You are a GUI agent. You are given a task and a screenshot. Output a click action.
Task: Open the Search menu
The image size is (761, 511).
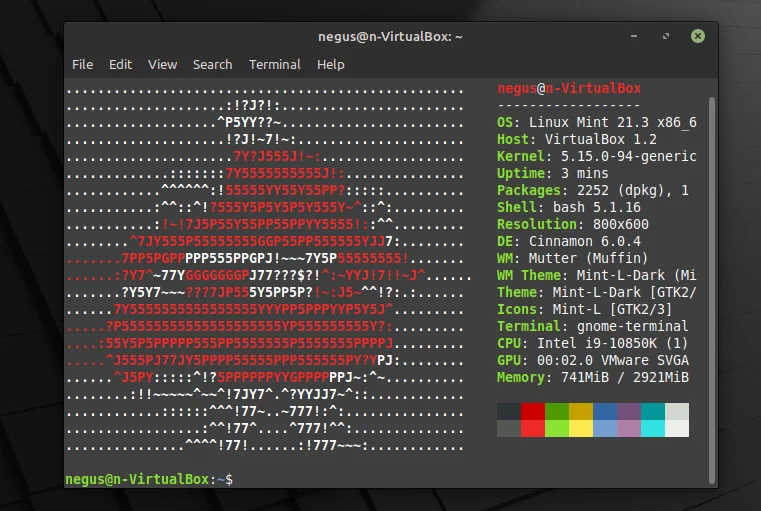tap(212, 64)
